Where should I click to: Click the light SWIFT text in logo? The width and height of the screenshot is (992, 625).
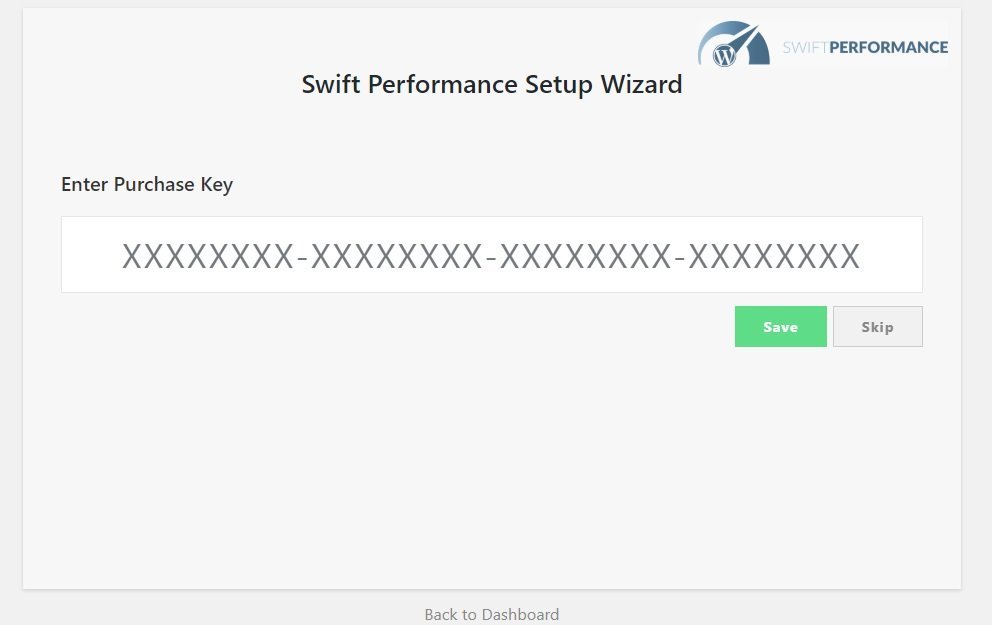coord(805,47)
